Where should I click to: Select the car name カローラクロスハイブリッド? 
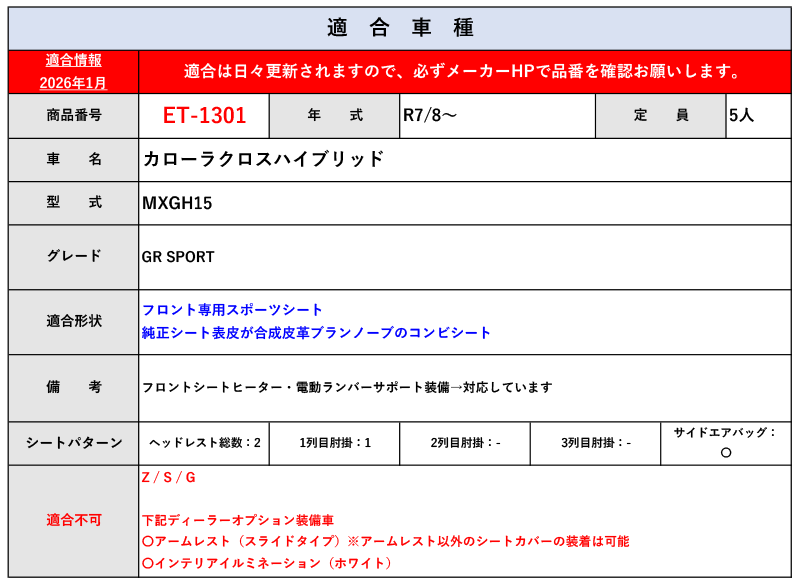click(264, 159)
